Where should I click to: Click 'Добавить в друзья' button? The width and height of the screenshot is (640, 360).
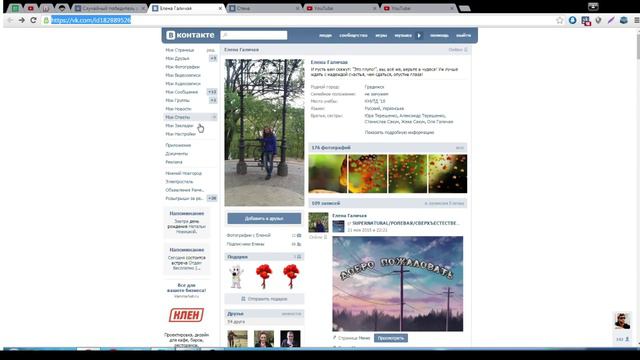[264, 219]
